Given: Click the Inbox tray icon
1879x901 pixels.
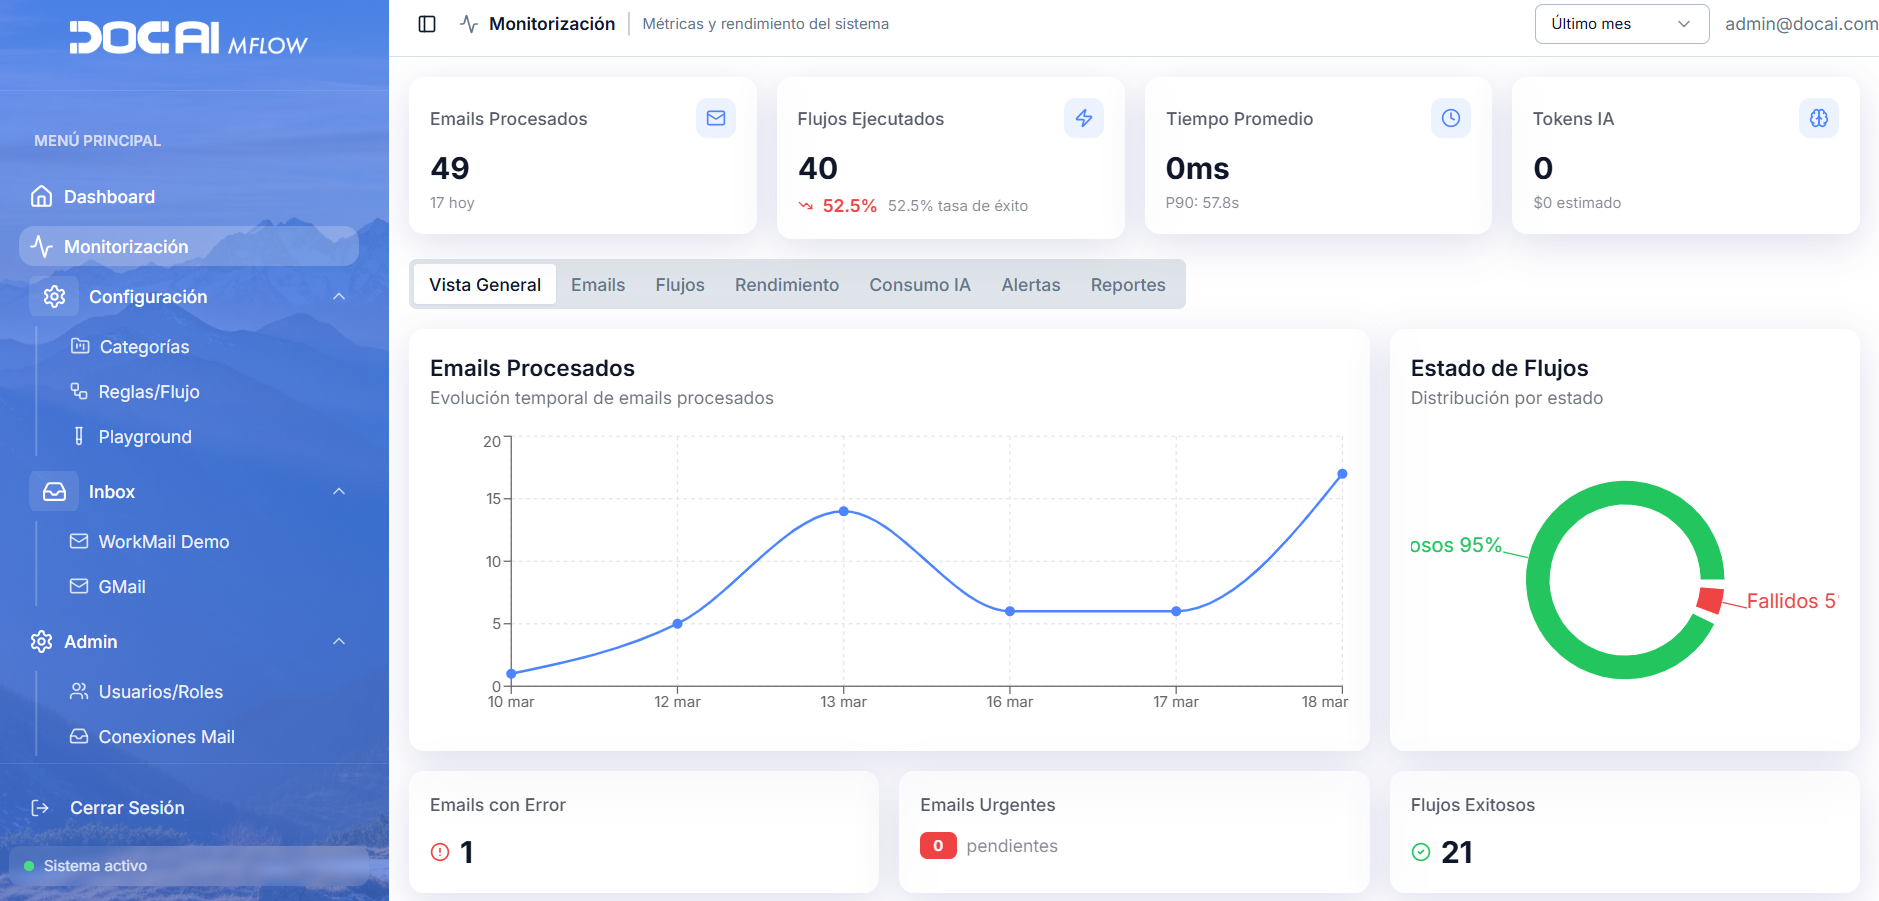Looking at the screenshot, I should pos(54,491).
